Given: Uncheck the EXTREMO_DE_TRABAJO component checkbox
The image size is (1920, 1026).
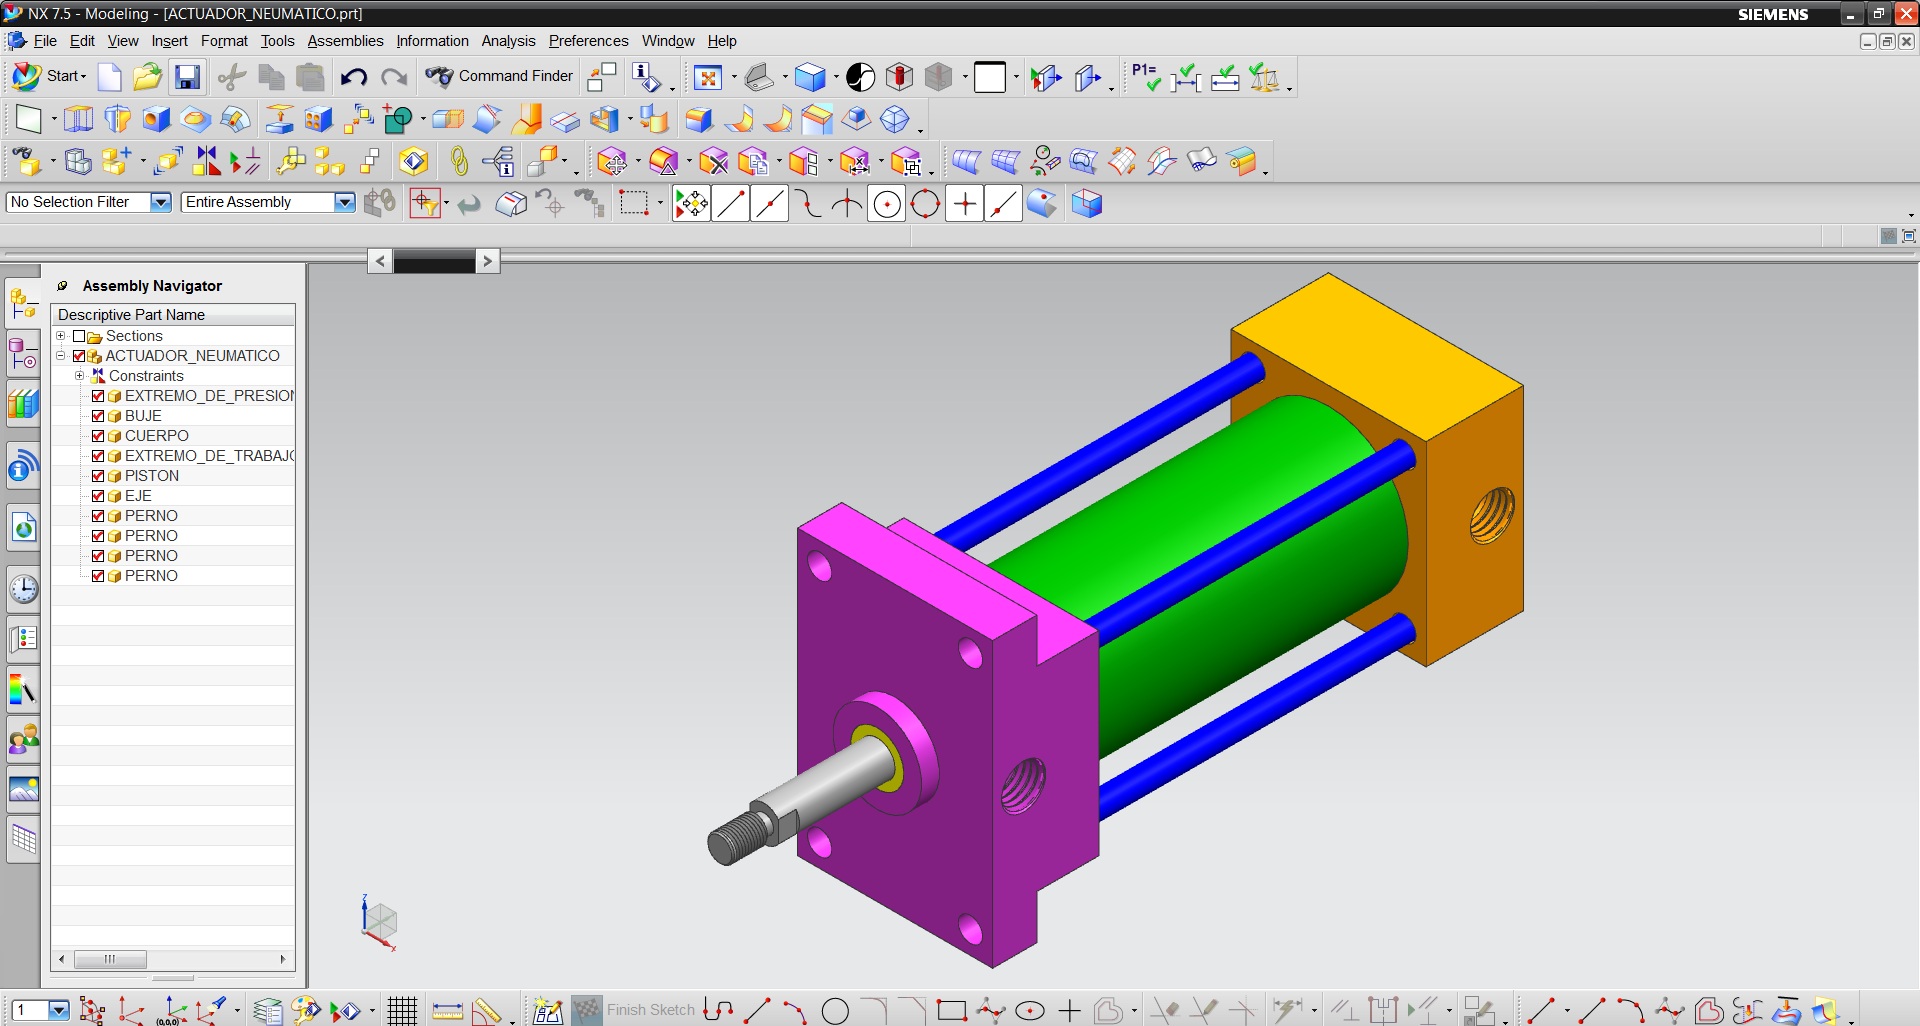Looking at the screenshot, I should [98, 456].
